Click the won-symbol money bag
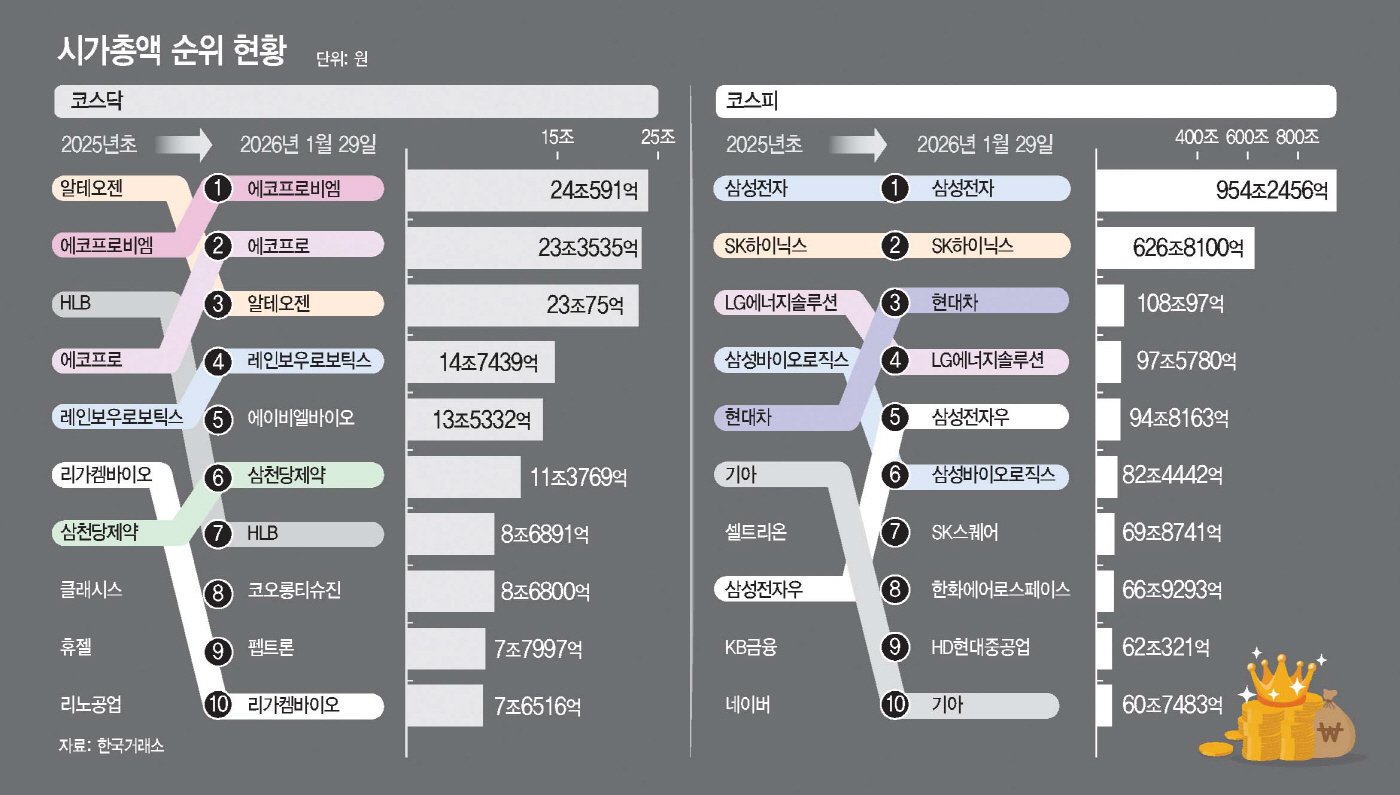This screenshot has height=795, width=1400. (x=1330, y=730)
